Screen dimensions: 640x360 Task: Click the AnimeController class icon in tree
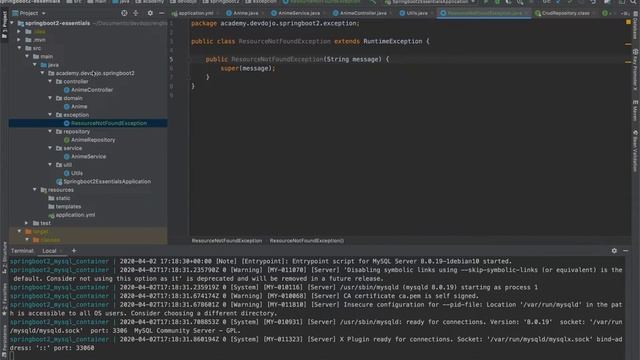(x=67, y=90)
